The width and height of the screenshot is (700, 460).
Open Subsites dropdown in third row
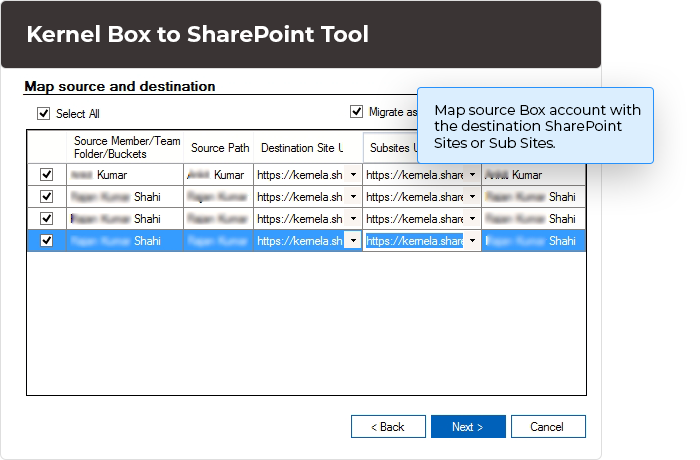(472, 218)
